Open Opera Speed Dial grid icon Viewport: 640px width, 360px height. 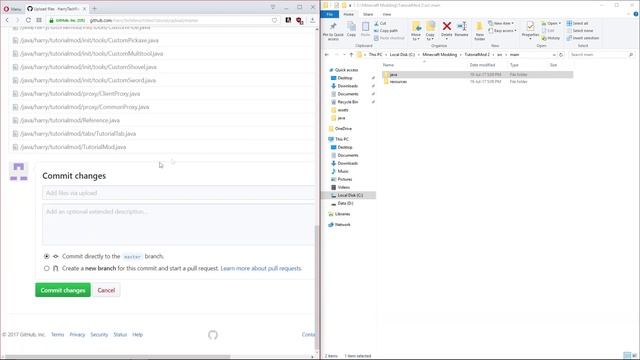(39, 20)
